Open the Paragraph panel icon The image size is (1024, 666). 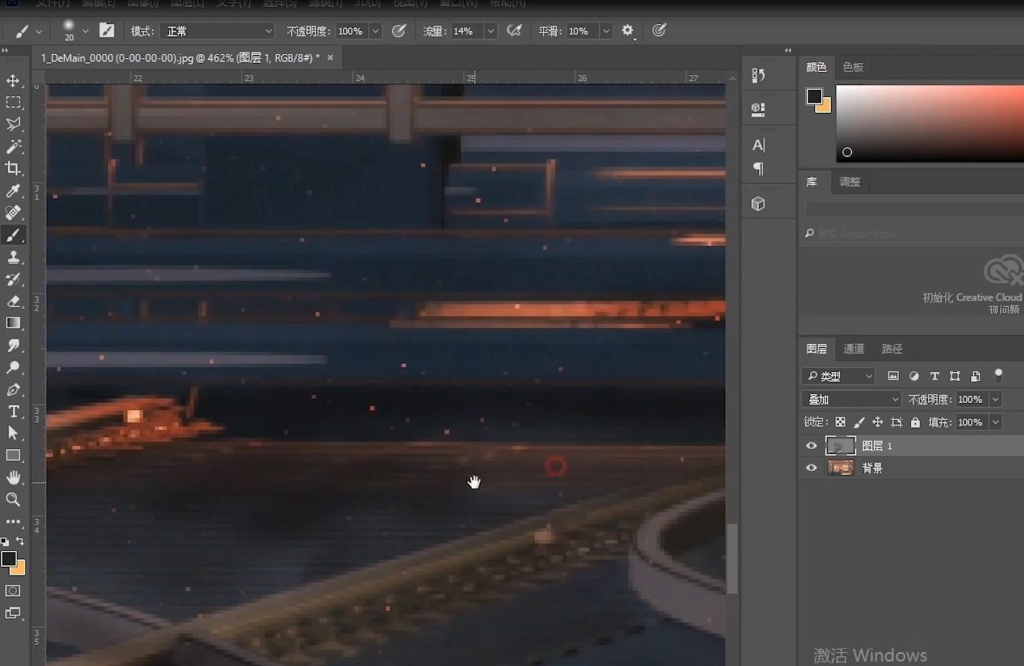click(x=758, y=169)
